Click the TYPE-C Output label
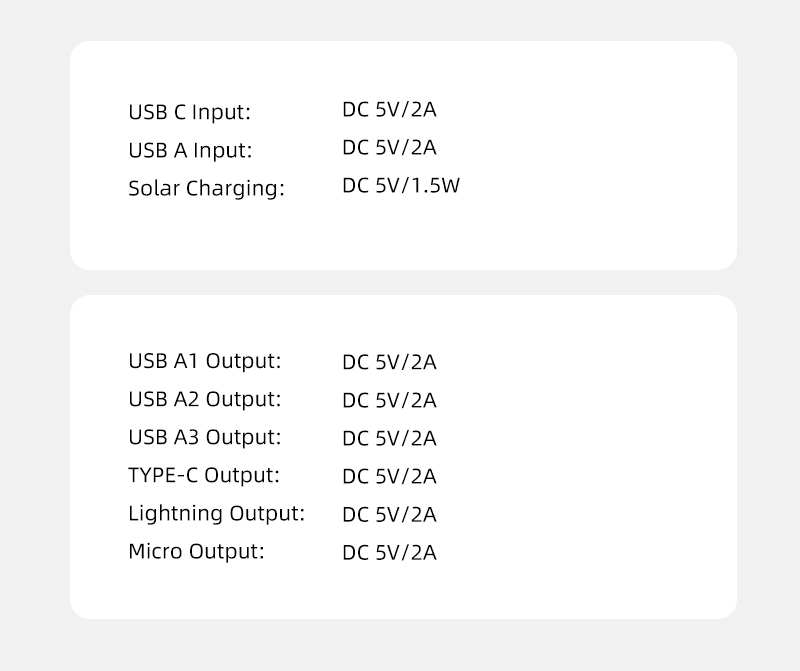 click(203, 475)
